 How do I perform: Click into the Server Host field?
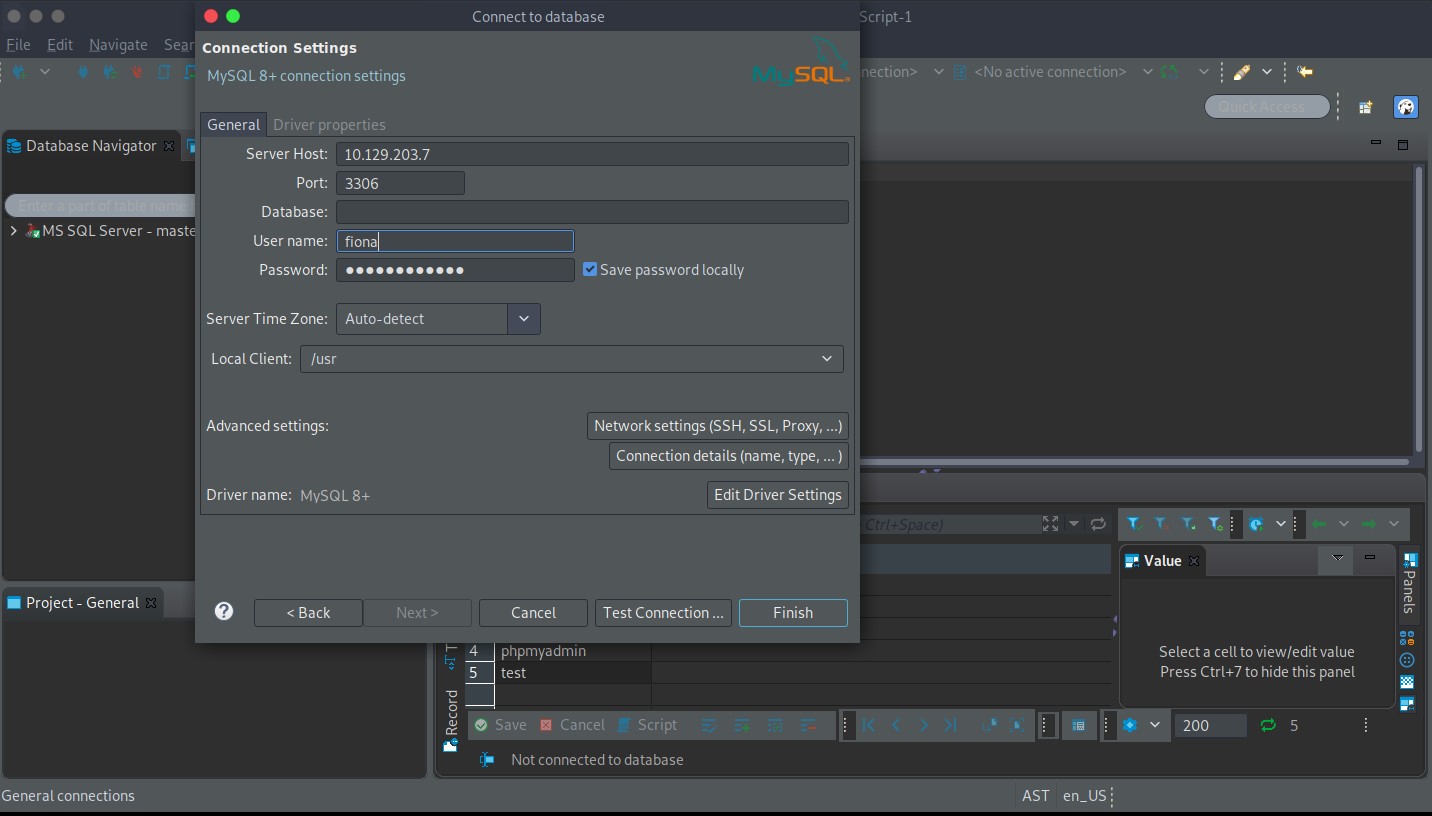[592, 154]
